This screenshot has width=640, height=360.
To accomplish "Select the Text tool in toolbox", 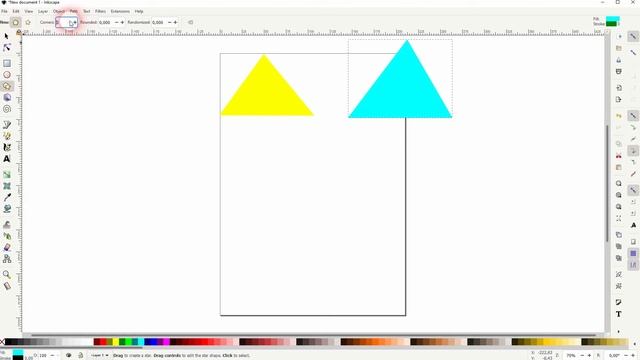I will click(7, 159).
